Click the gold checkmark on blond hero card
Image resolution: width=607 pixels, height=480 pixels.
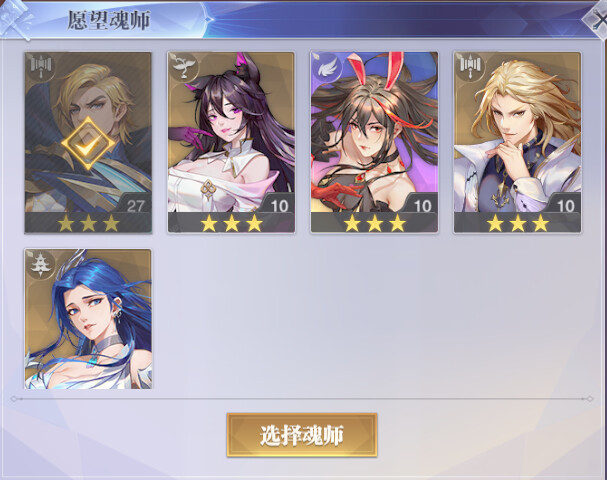point(88,143)
